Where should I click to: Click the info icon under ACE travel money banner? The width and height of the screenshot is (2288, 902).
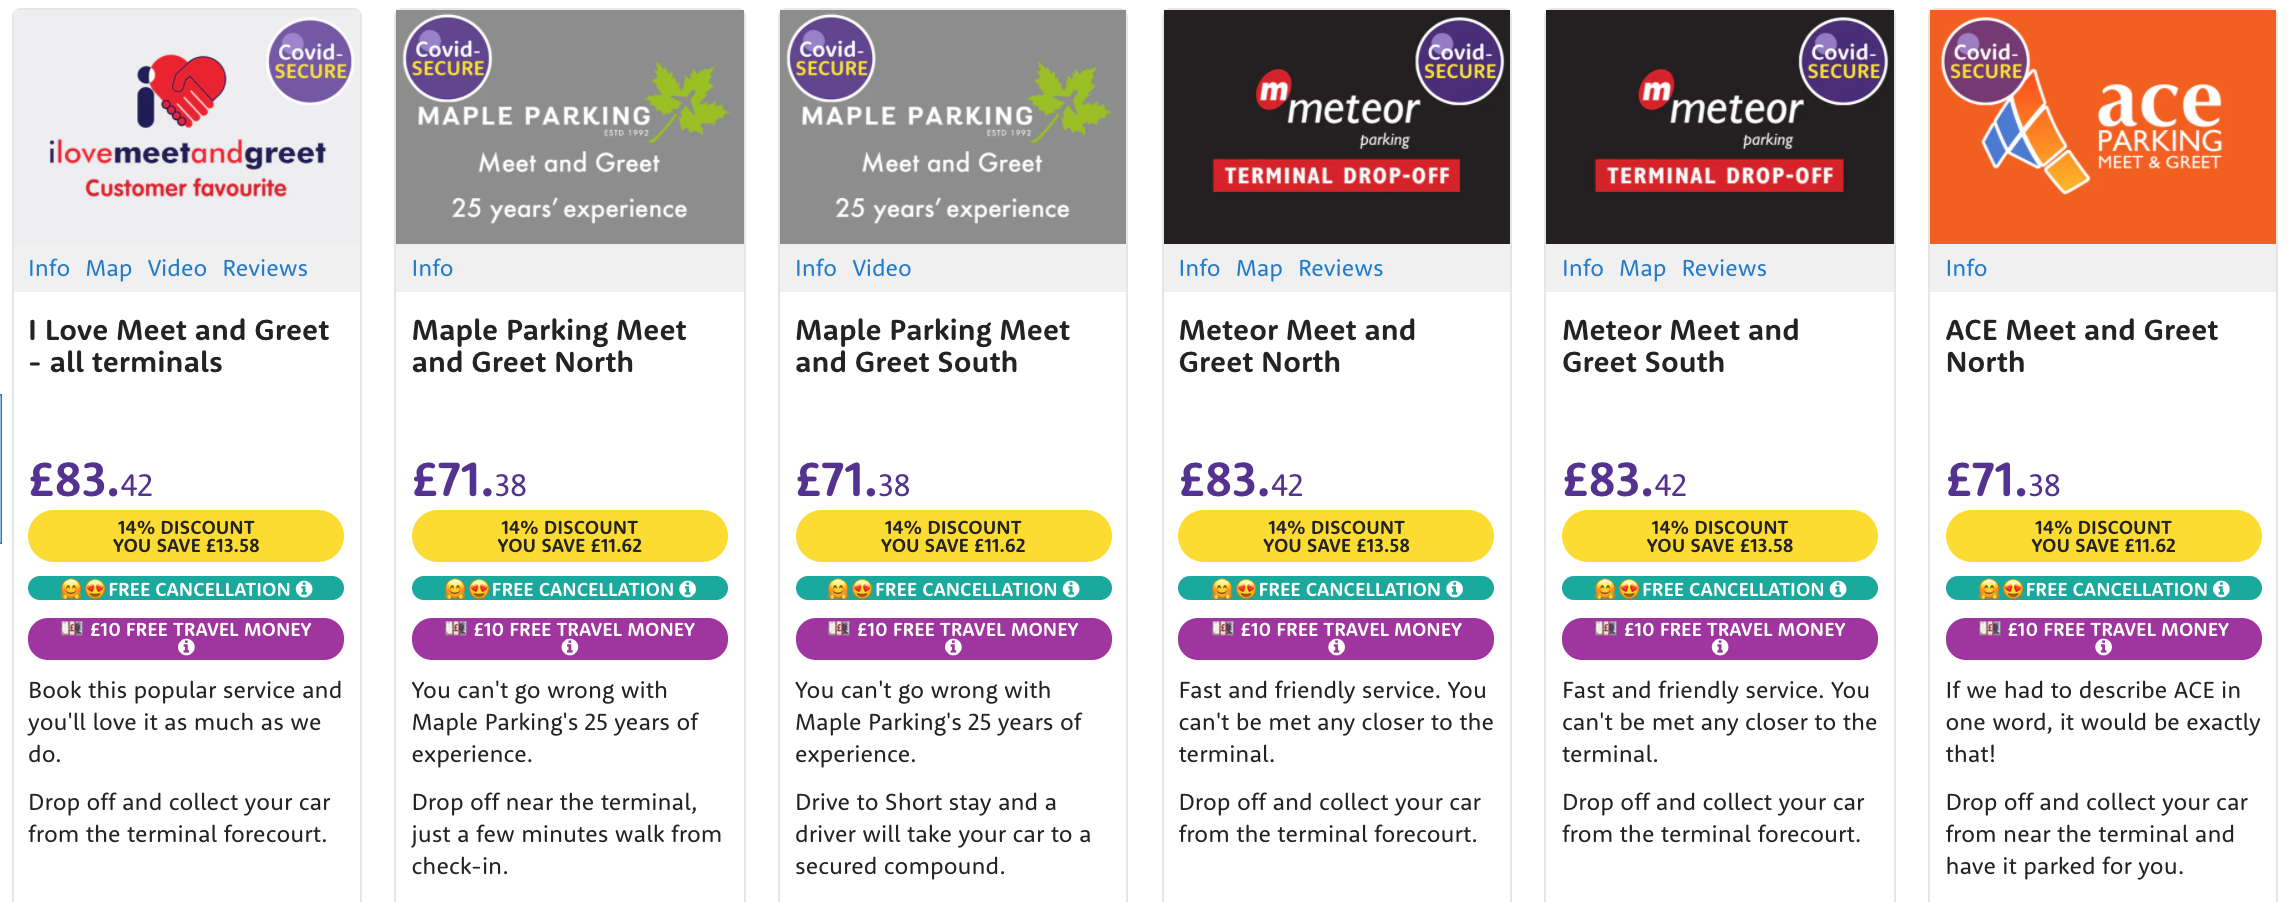2104,647
